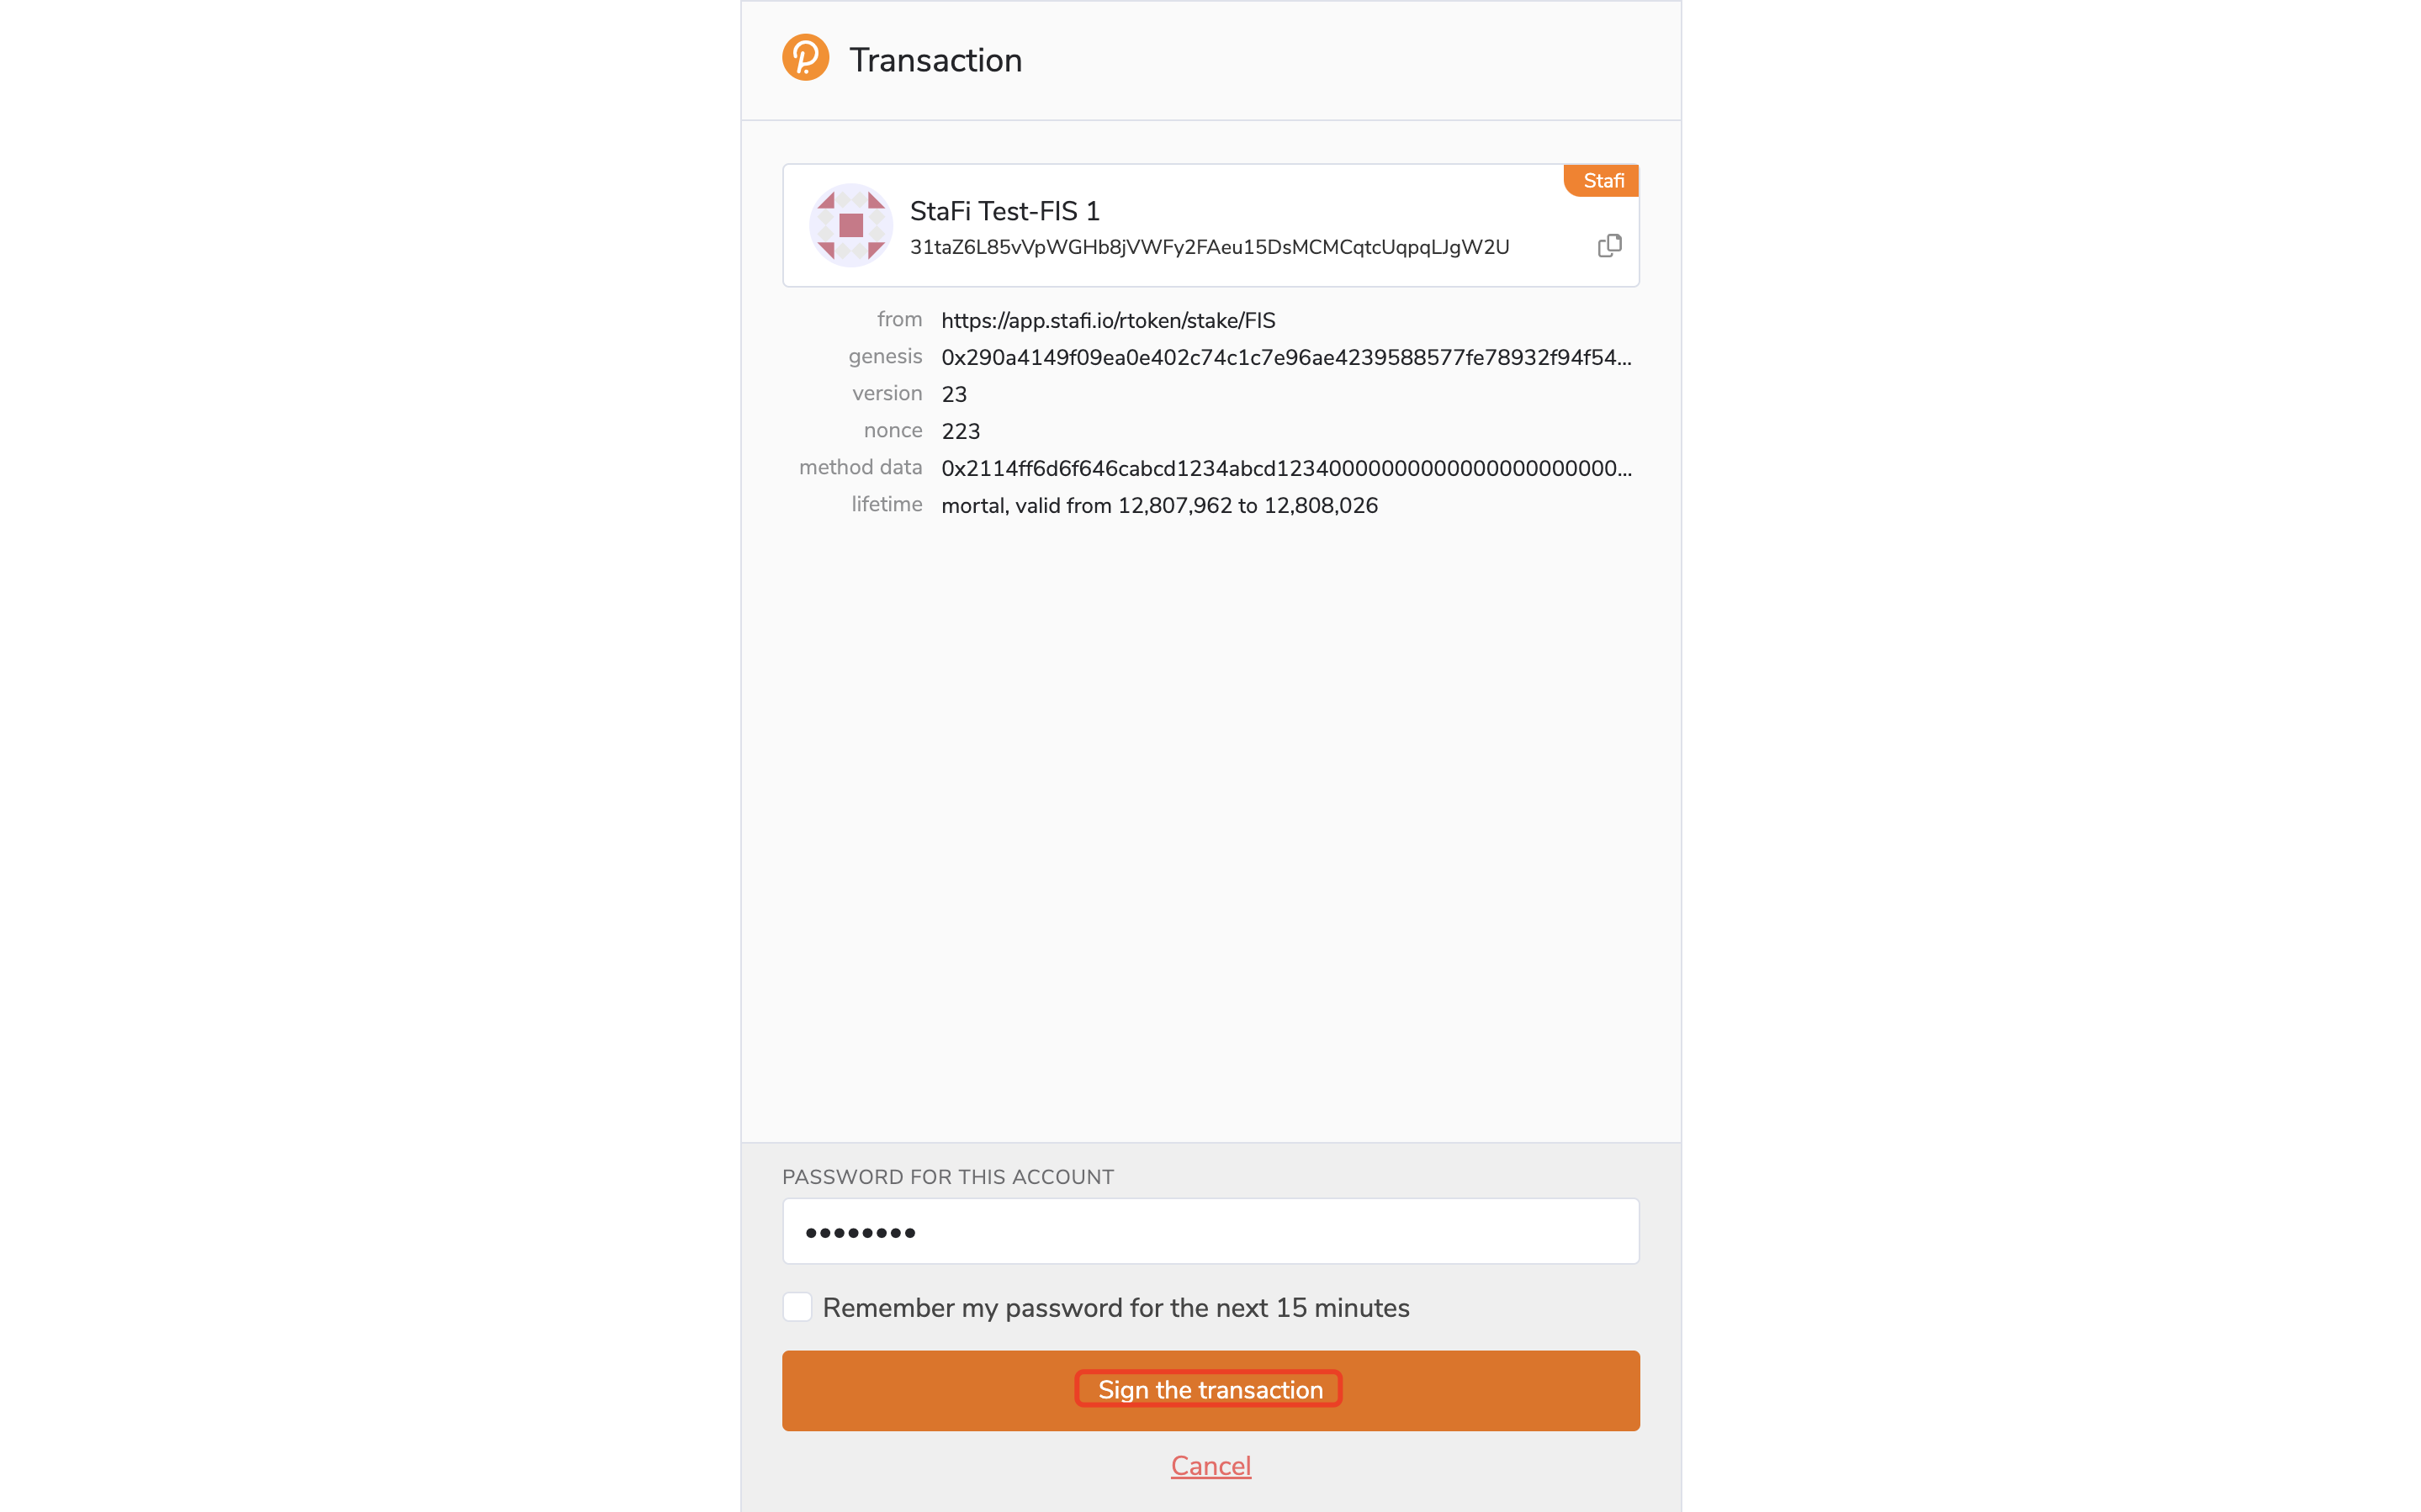Click the nonce value 223
The width and height of the screenshot is (2421, 1512).
tap(960, 431)
